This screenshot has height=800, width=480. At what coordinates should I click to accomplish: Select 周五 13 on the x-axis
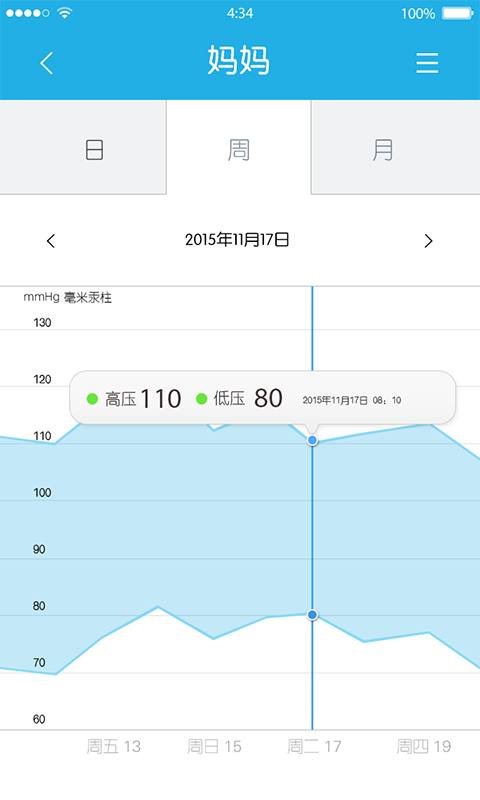[113, 746]
